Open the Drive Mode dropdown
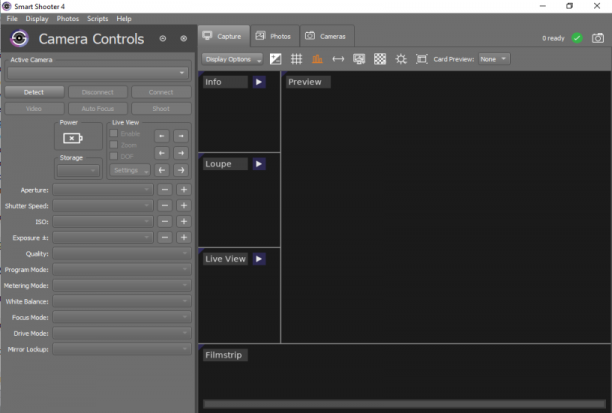The width and height of the screenshot is (612, 413). point(122,333)
